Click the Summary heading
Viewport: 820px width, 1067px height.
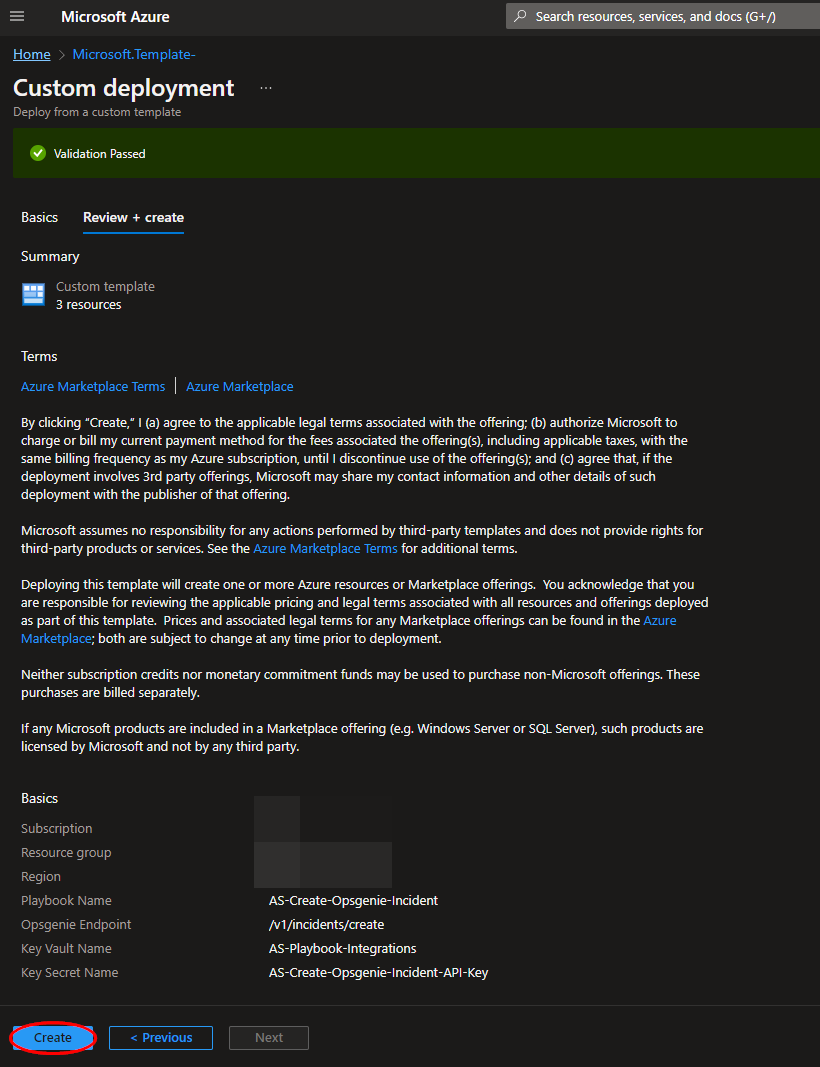point(50,257)
